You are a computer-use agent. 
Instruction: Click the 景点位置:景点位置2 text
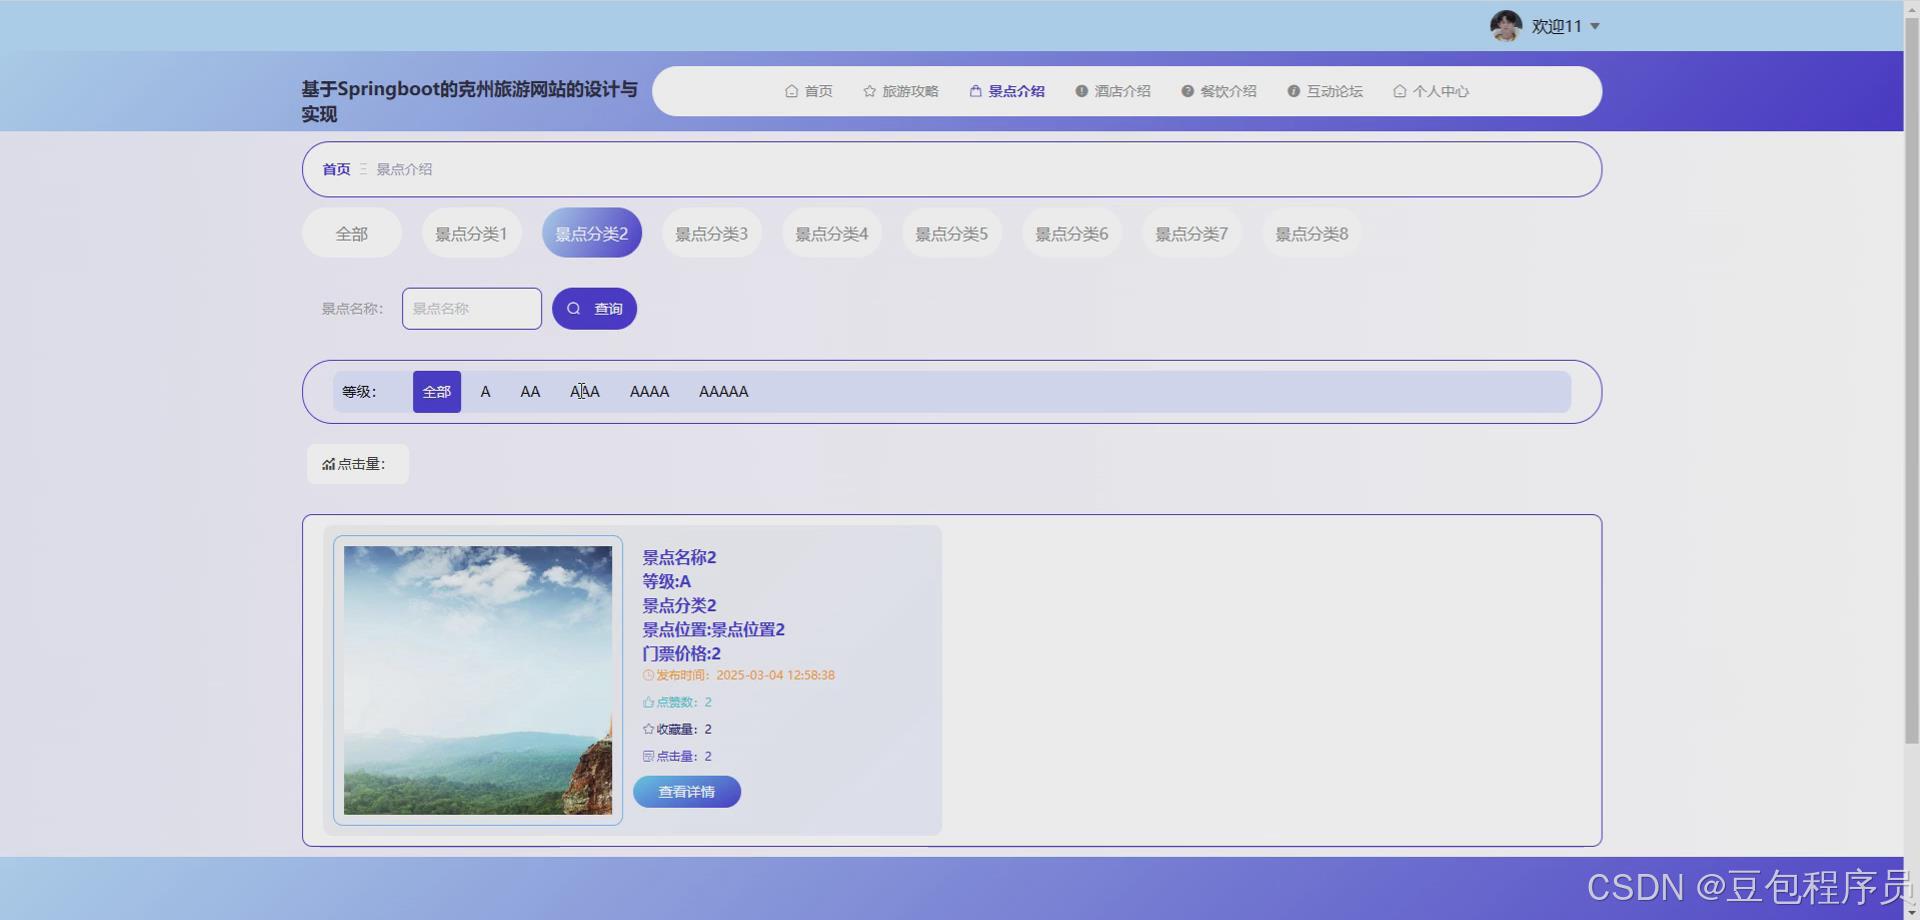click(x=713, y=629)
